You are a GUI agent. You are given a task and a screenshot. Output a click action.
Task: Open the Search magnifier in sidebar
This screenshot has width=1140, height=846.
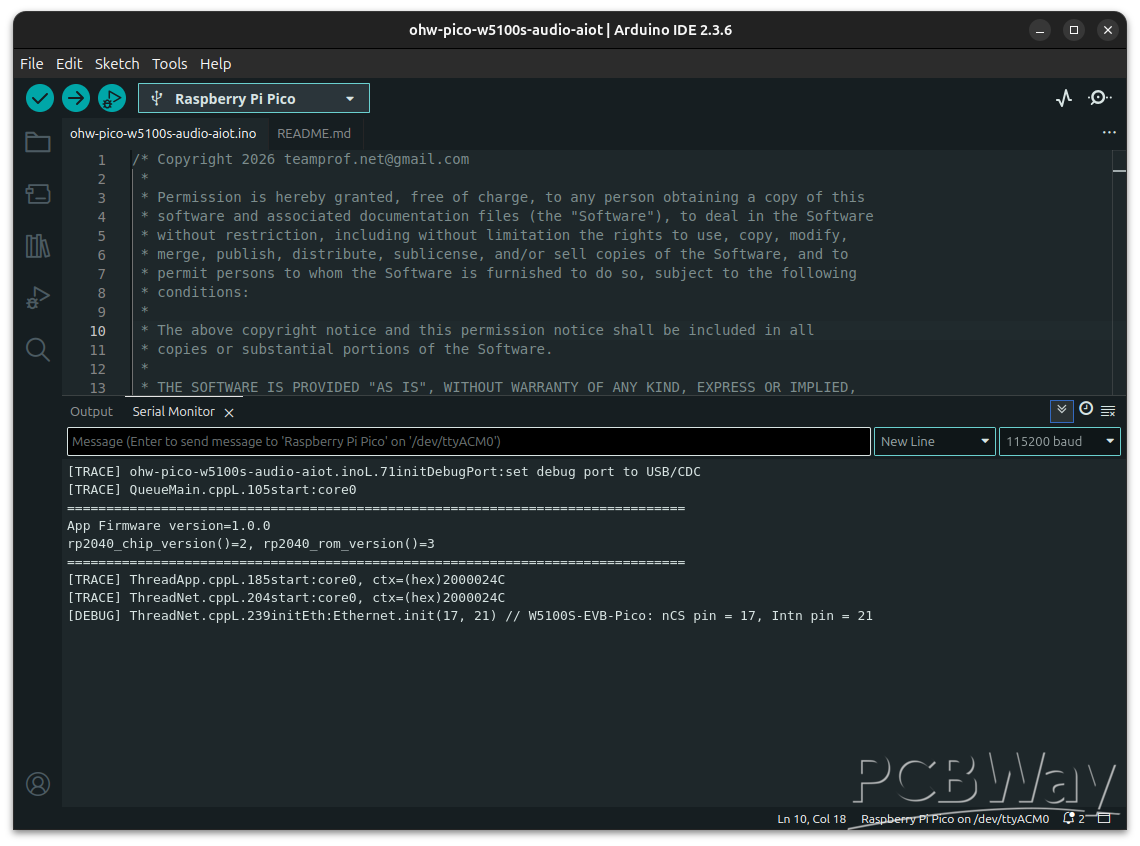tap(38, 349)
